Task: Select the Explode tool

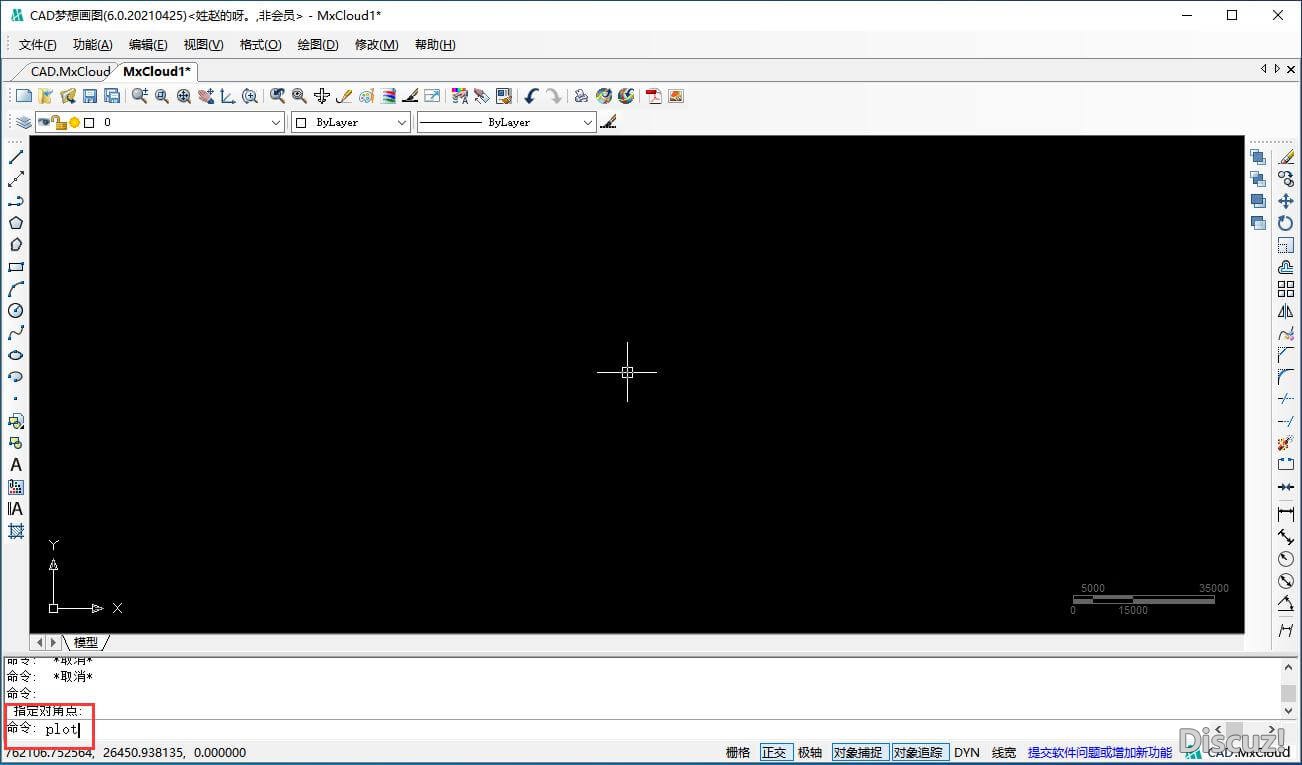Action: click(x=1286, y=443)
